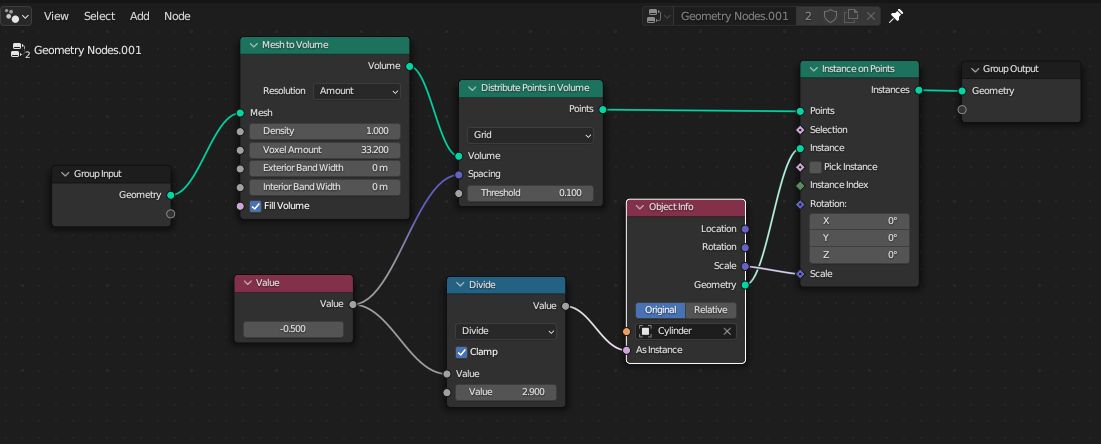The width and height of the screenshot is (1101, 444).
Task: Click the -0.500 value field
Action: (293, 329)
